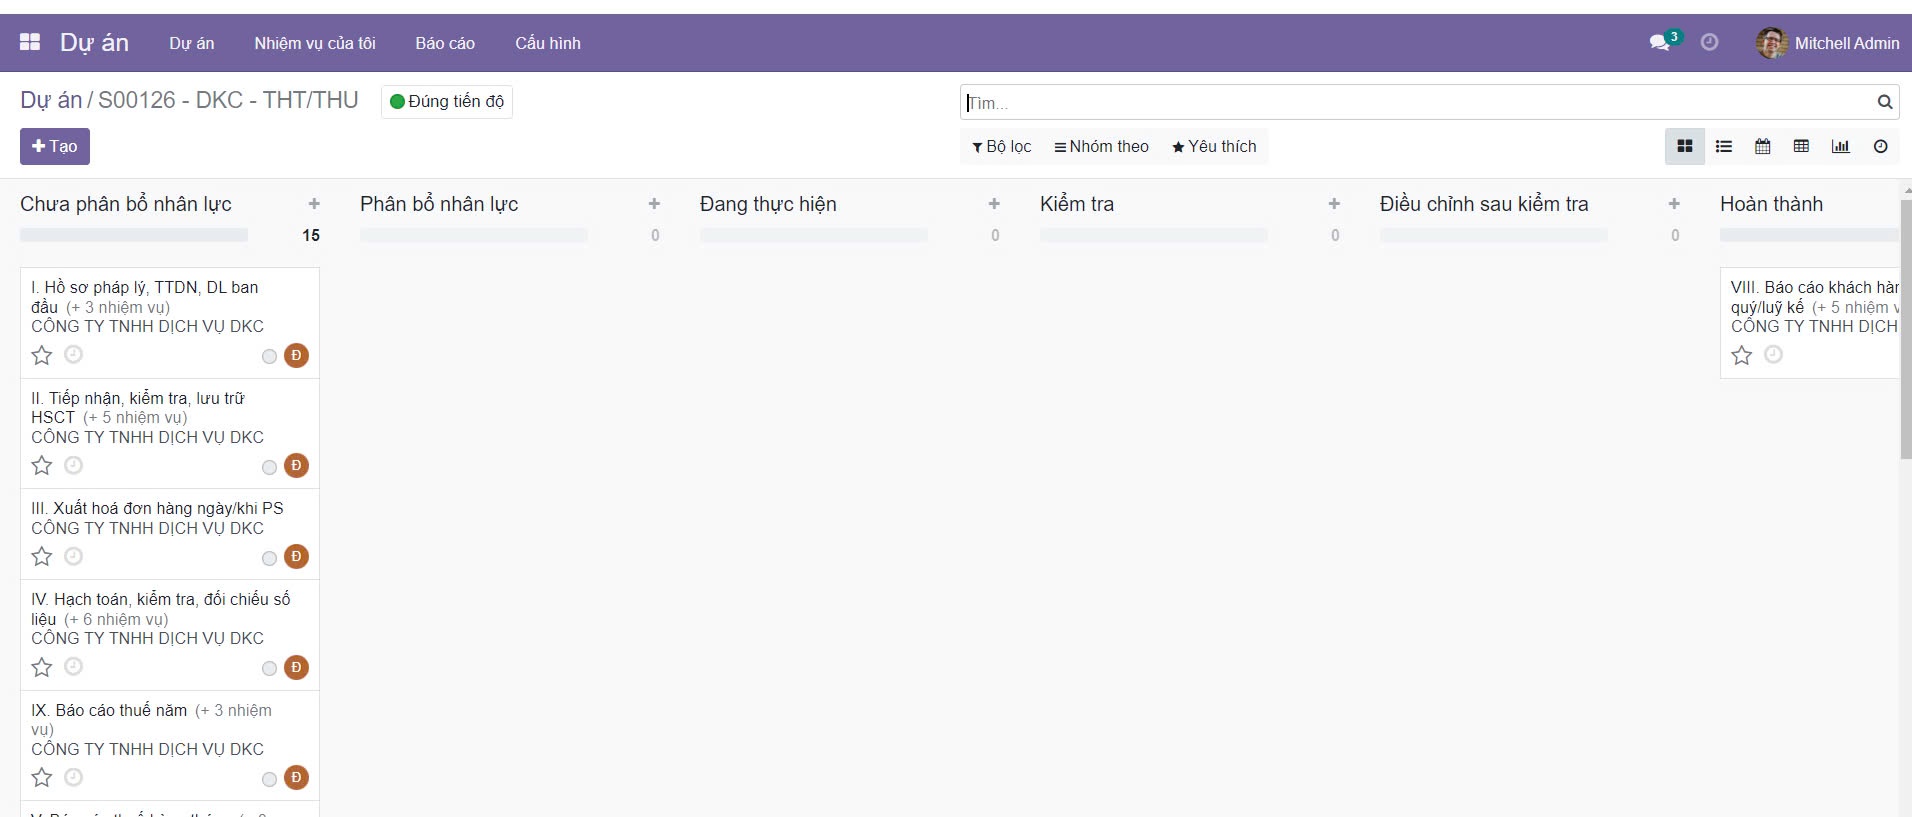Switch to calendar view
The image size is (1912, 817).
pos(1763,147)
